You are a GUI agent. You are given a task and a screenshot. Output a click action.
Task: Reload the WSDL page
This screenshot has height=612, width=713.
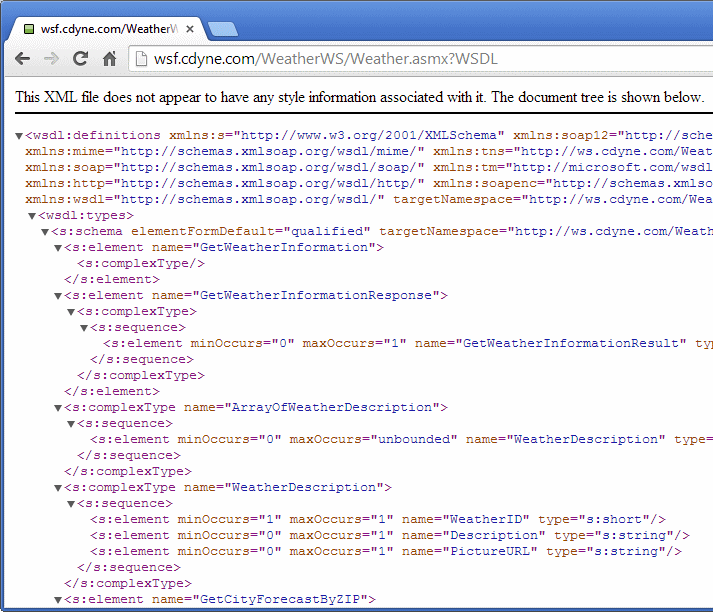pos(80,59)
